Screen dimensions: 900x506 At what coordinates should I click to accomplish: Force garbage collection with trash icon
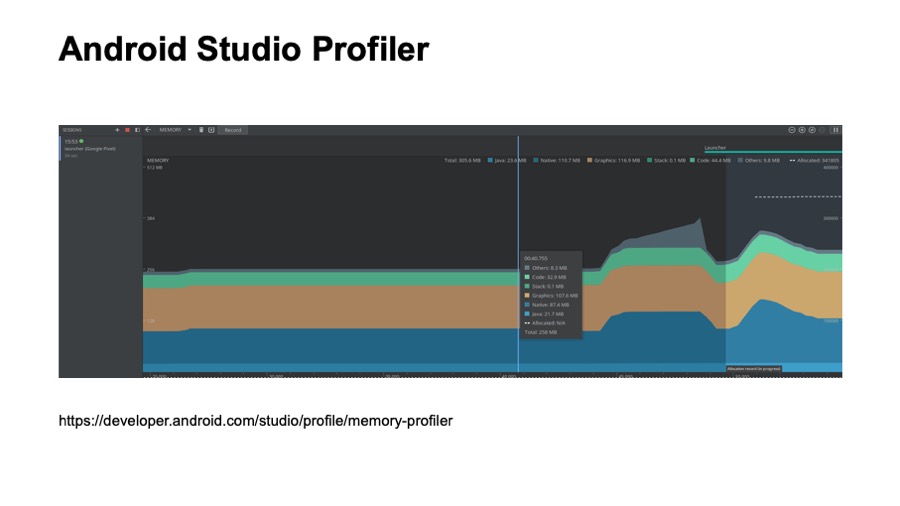[x=201, y=130]
